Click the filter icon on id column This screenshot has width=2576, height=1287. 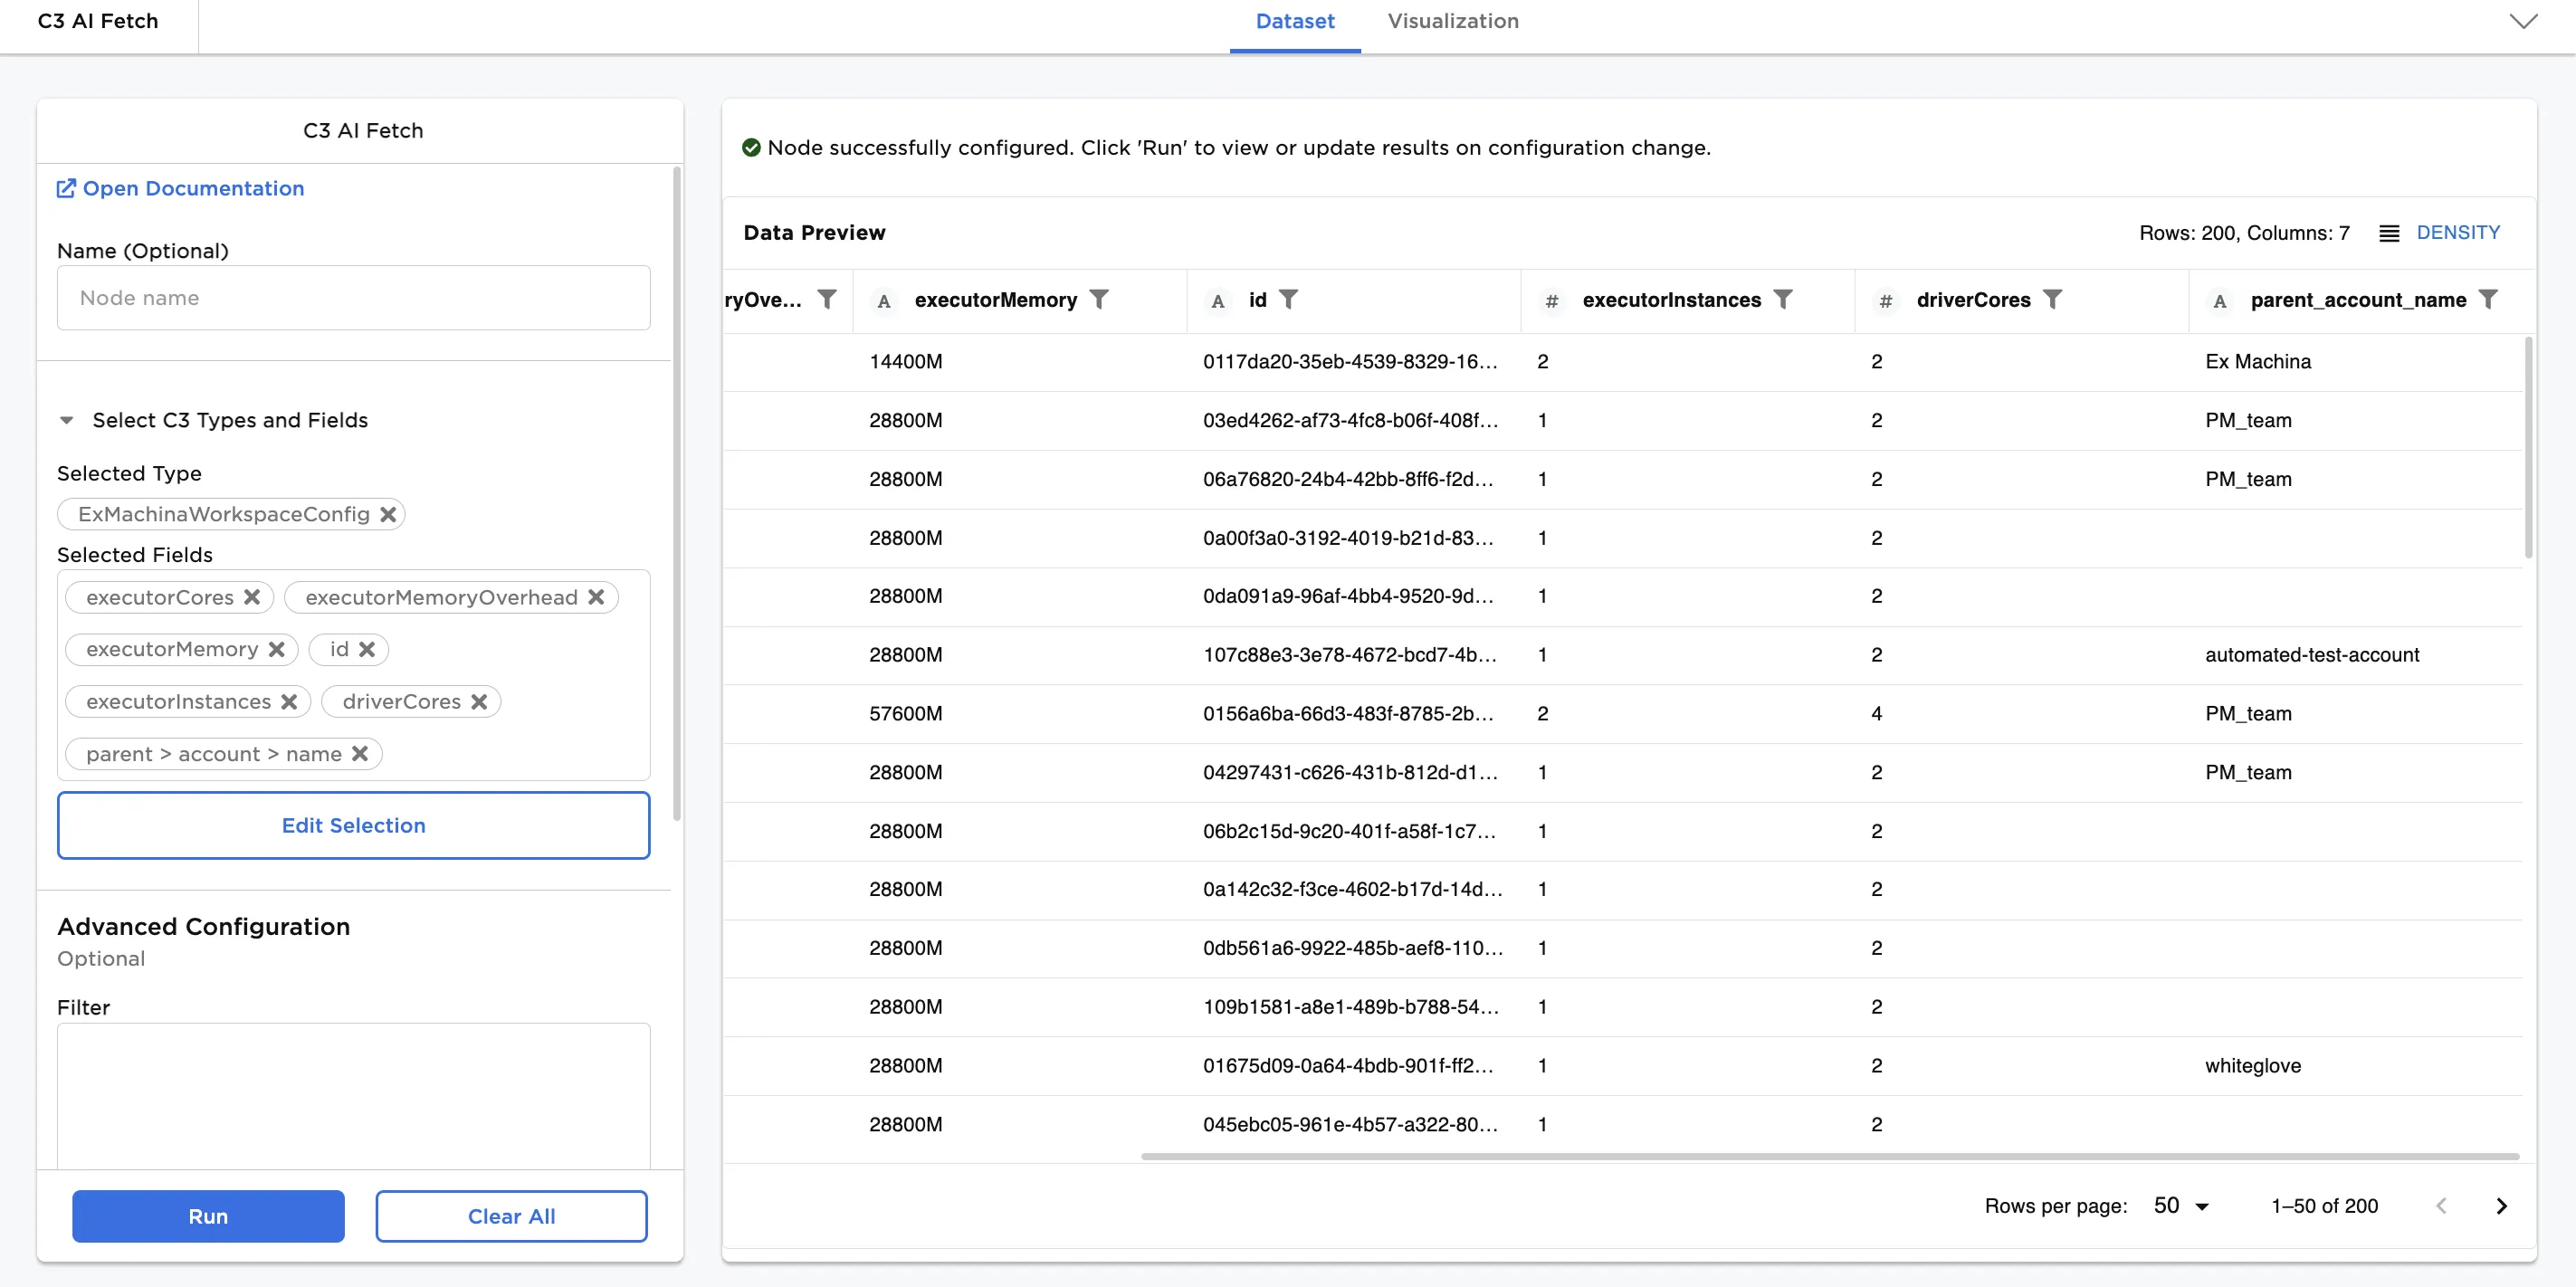[x=1288, y=299]
